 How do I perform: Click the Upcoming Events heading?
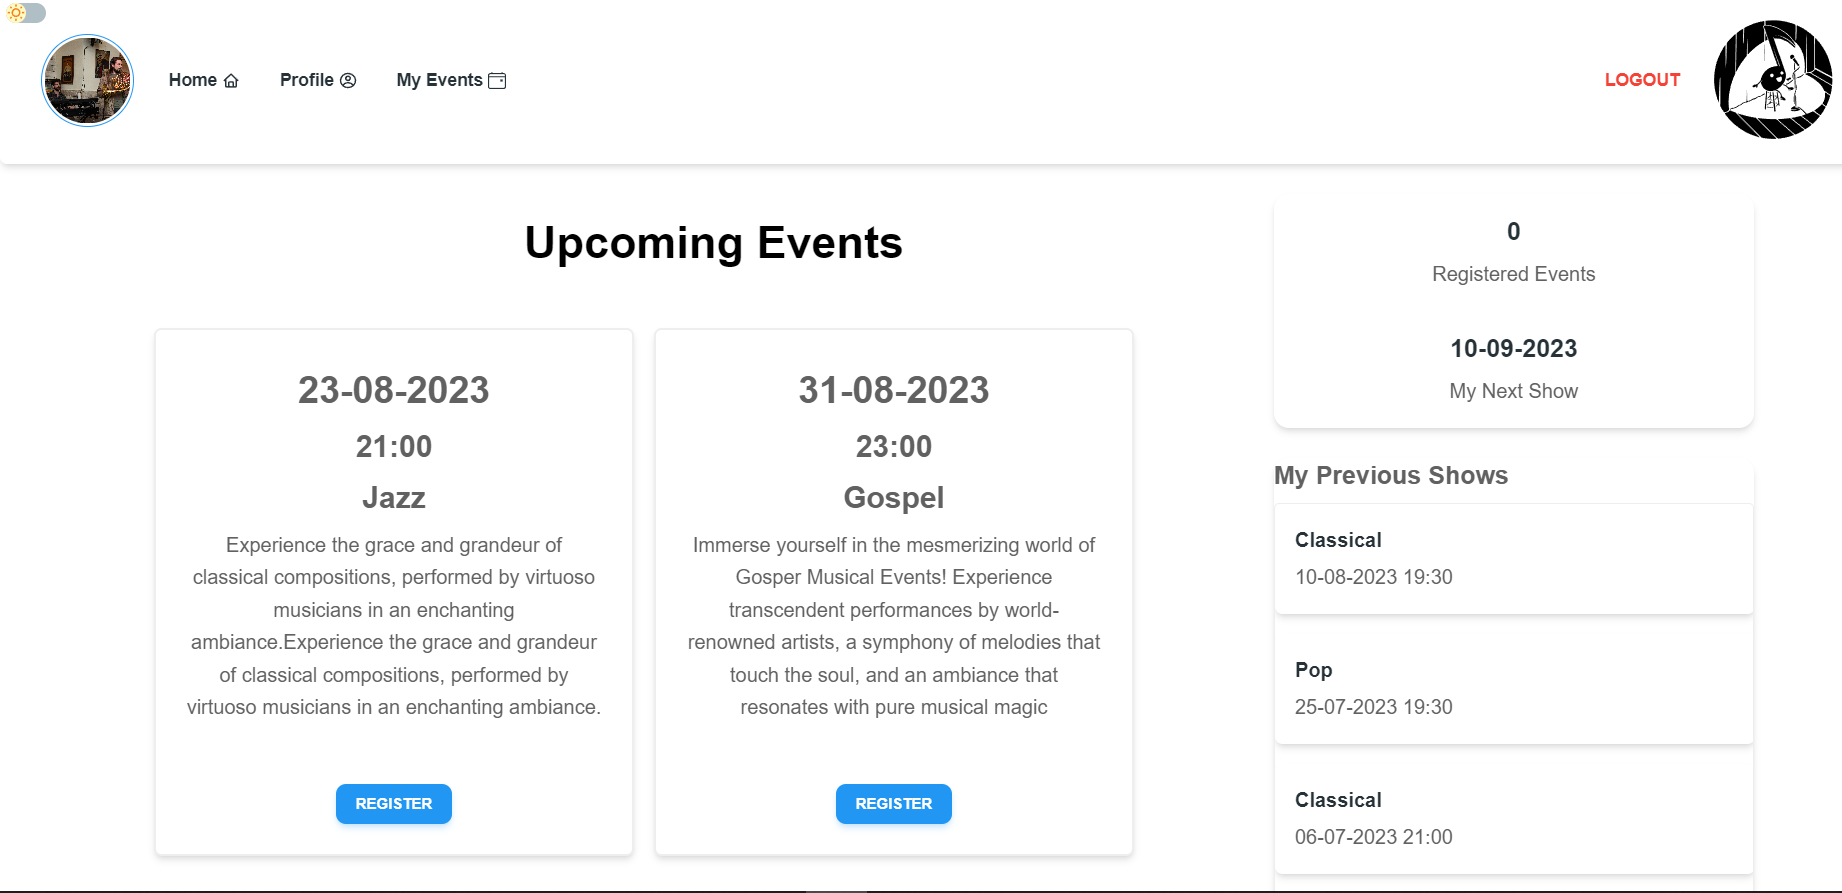click(714, 242)
